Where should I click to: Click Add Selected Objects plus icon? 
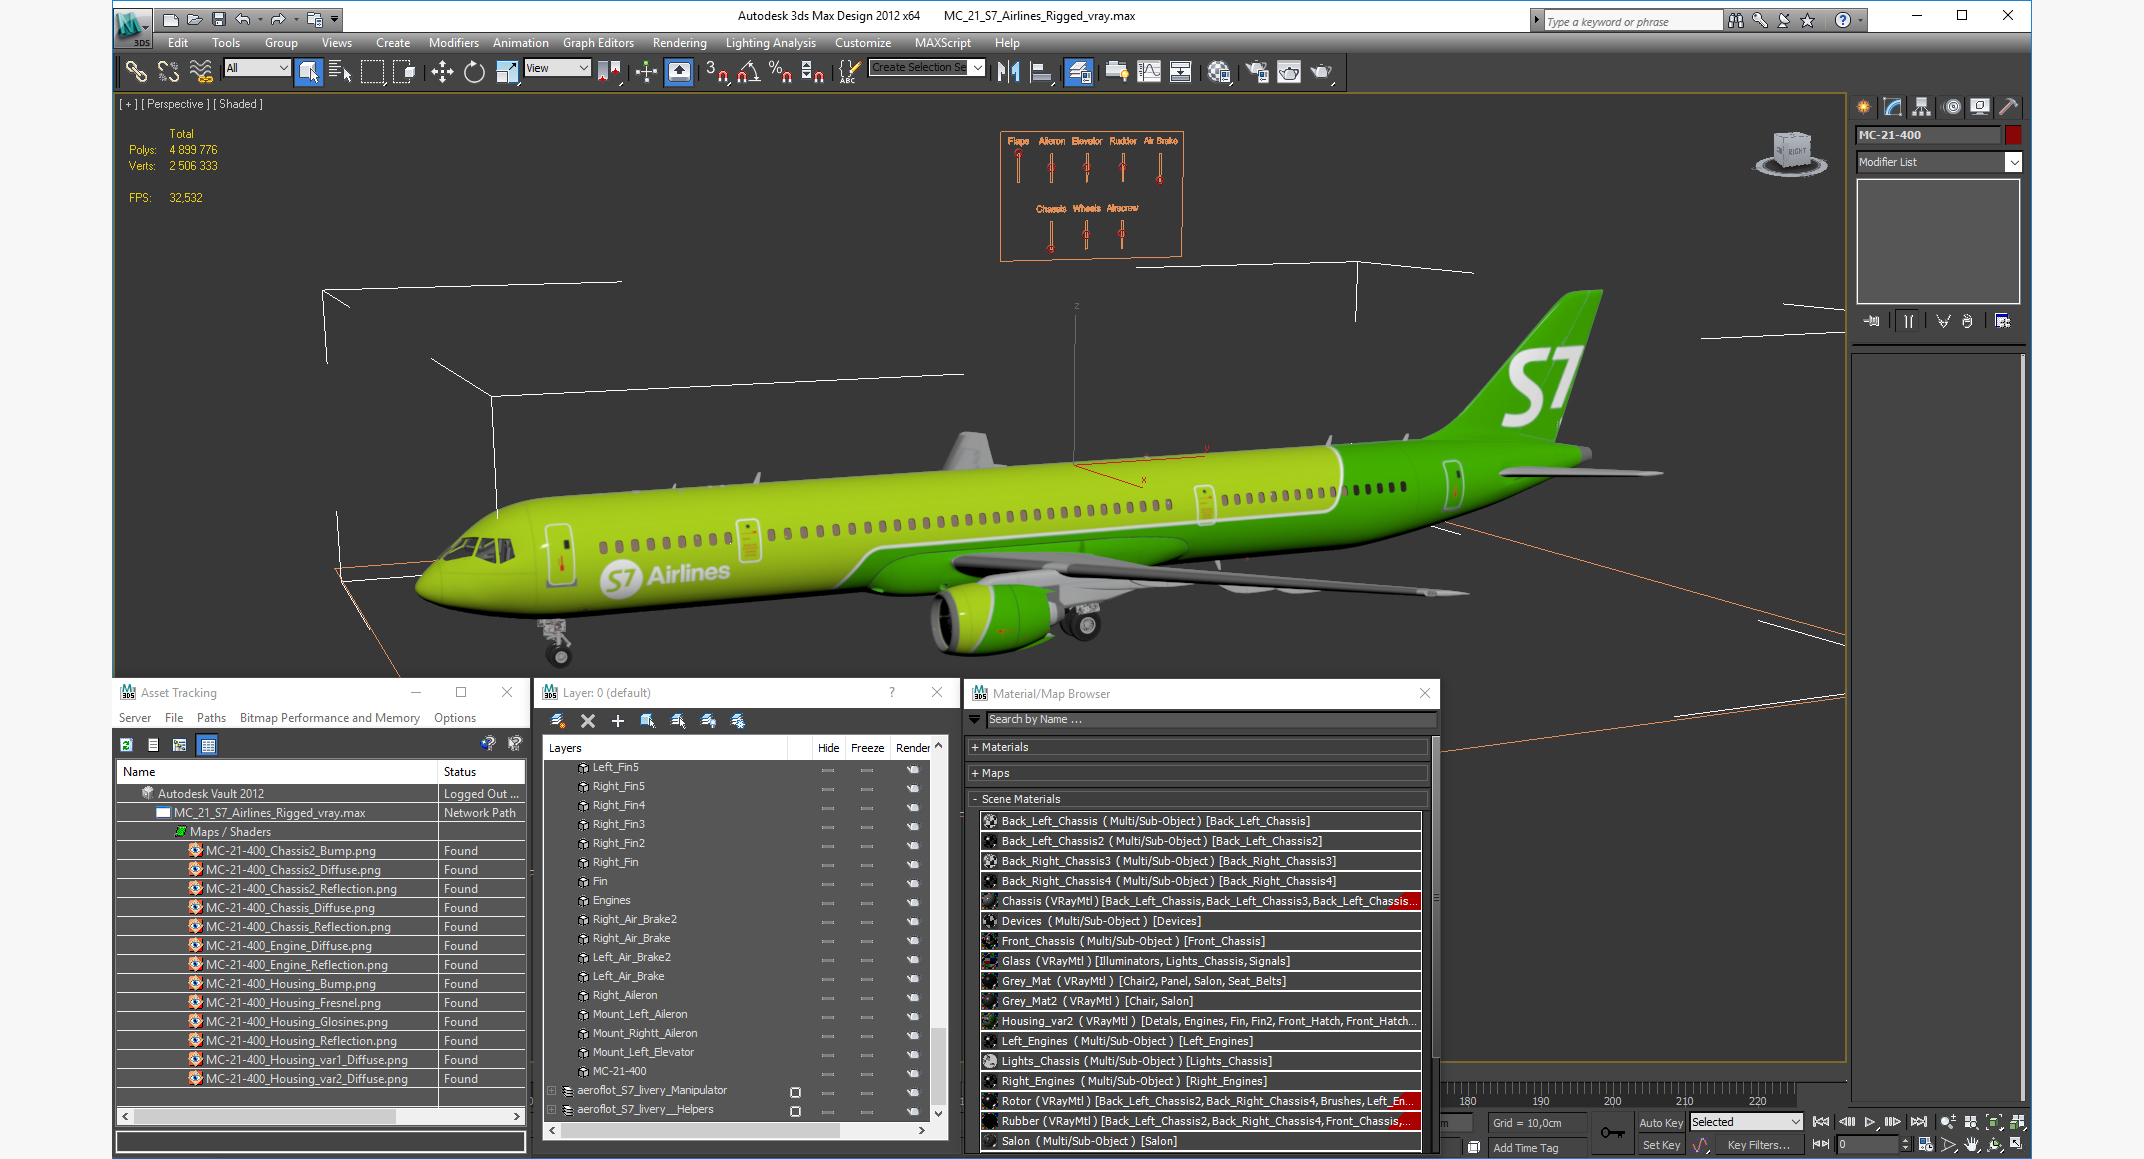(x=618, y=721)
